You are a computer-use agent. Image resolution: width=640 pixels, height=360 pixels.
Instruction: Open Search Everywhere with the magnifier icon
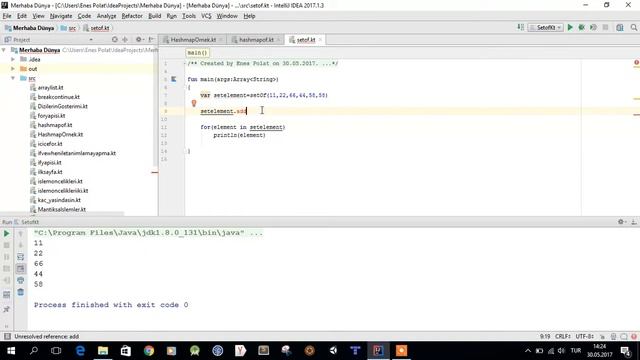[x=633, y=27]
